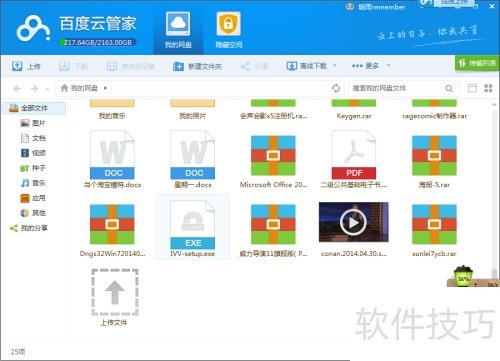Click the 上传文件 dashed upload placeholder

click(115, 292)
